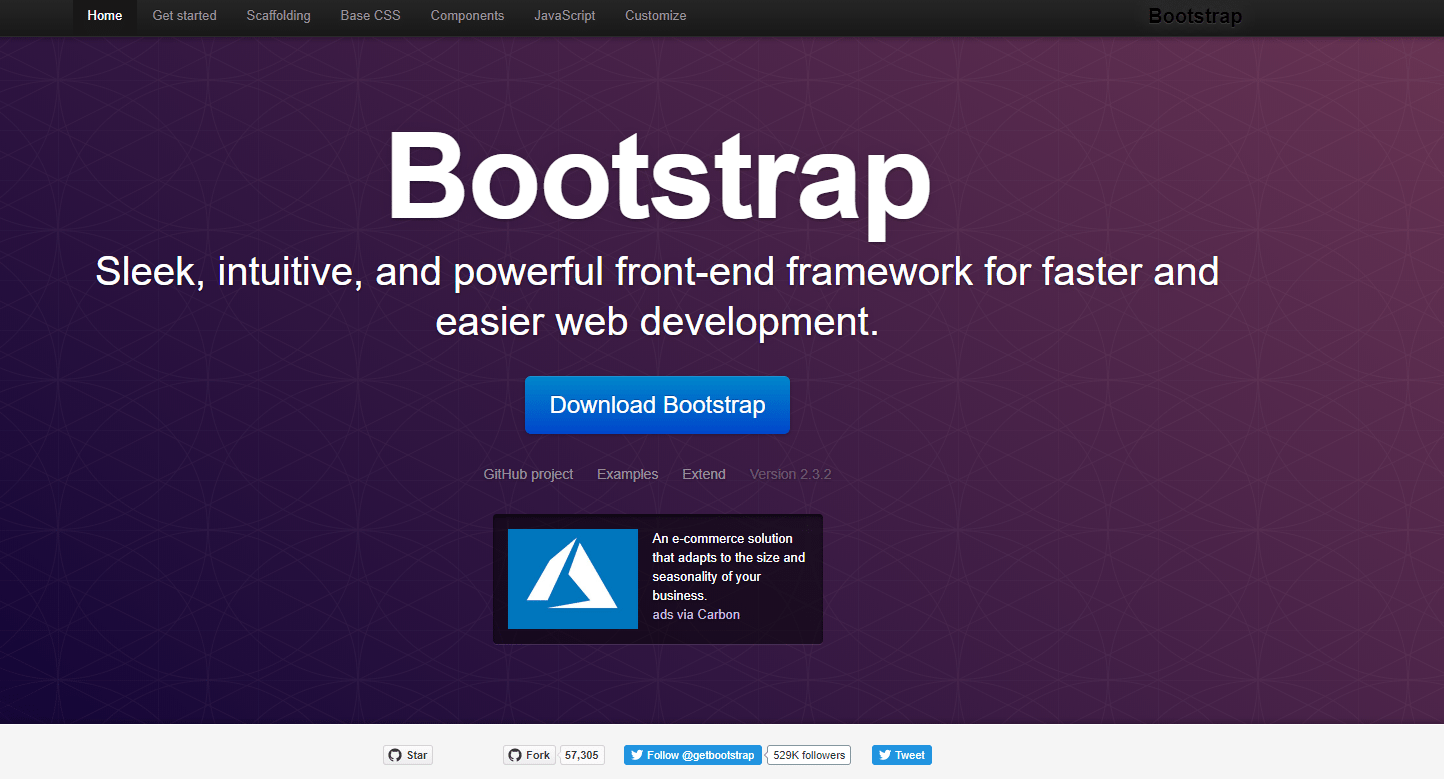This screenshot has height=779, width=1444.
Task: Click the Download Bootstrap button
Action: (657, 405)
